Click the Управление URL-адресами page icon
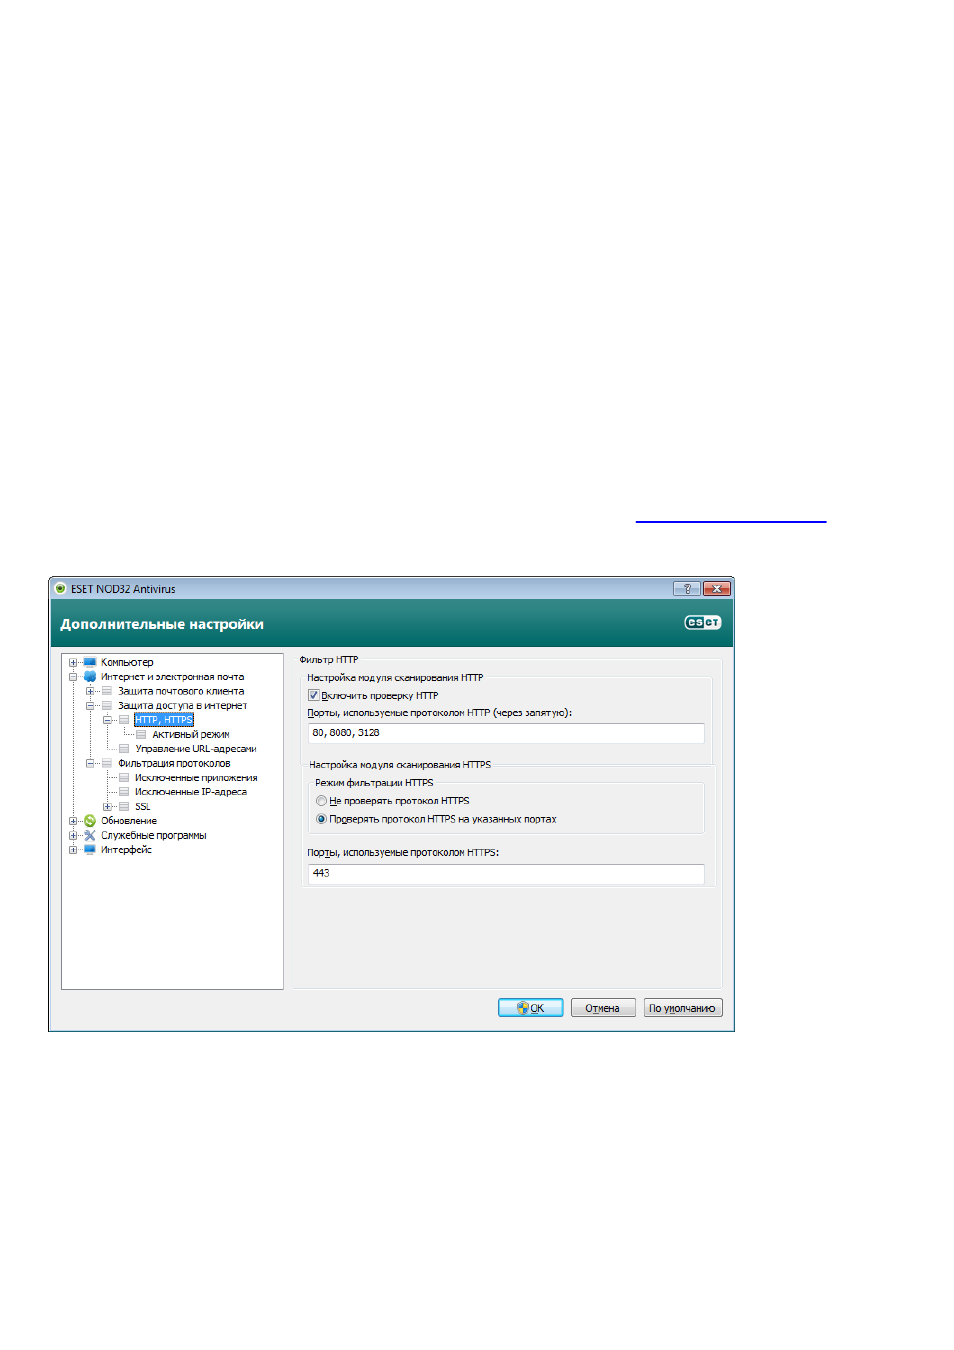The width and height of the screenshot is (954, 1350). click(124, 749)
